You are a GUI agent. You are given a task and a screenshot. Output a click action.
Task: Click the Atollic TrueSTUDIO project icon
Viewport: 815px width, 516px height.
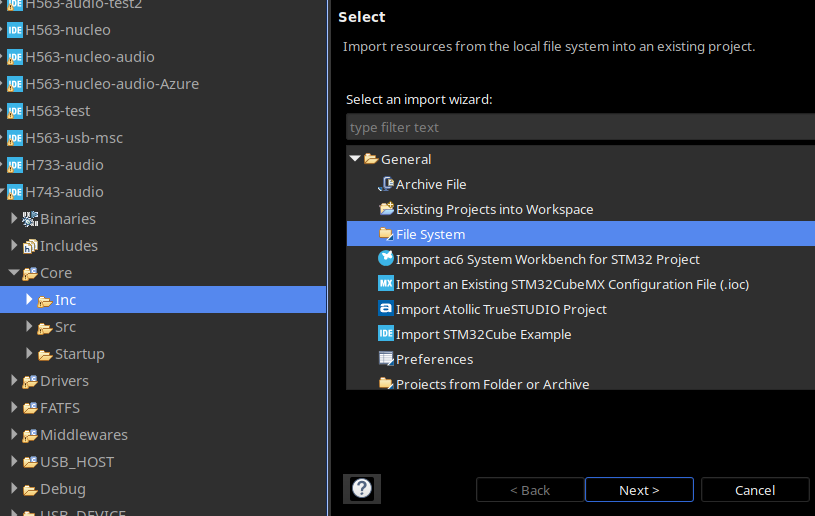pyautogui.click(x=386, y=309)
